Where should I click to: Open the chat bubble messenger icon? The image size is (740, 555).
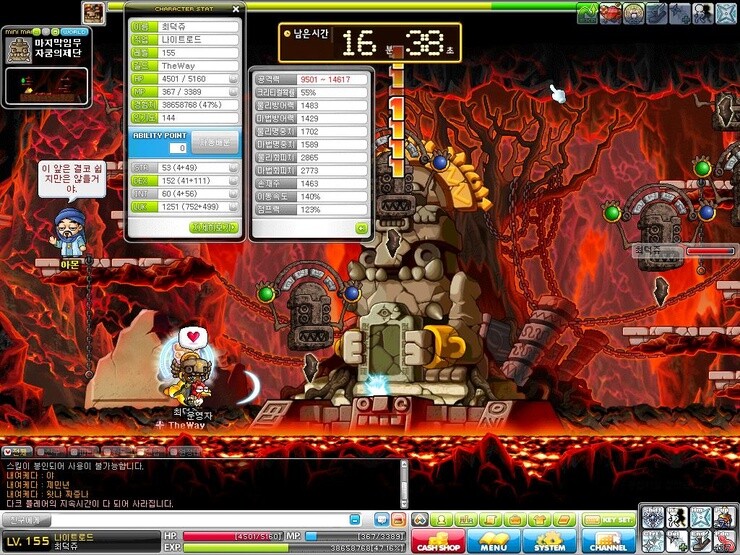tap(381, 520)
